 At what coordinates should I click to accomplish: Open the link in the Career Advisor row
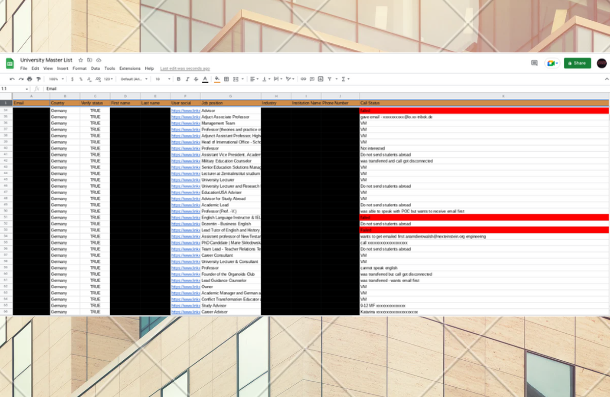186,312
